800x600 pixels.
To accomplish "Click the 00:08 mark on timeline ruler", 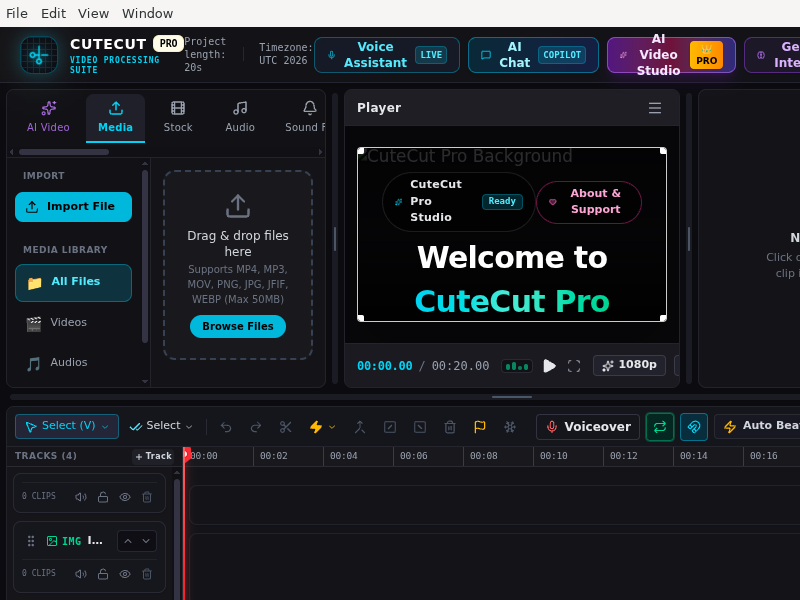I will coord(483,456).
